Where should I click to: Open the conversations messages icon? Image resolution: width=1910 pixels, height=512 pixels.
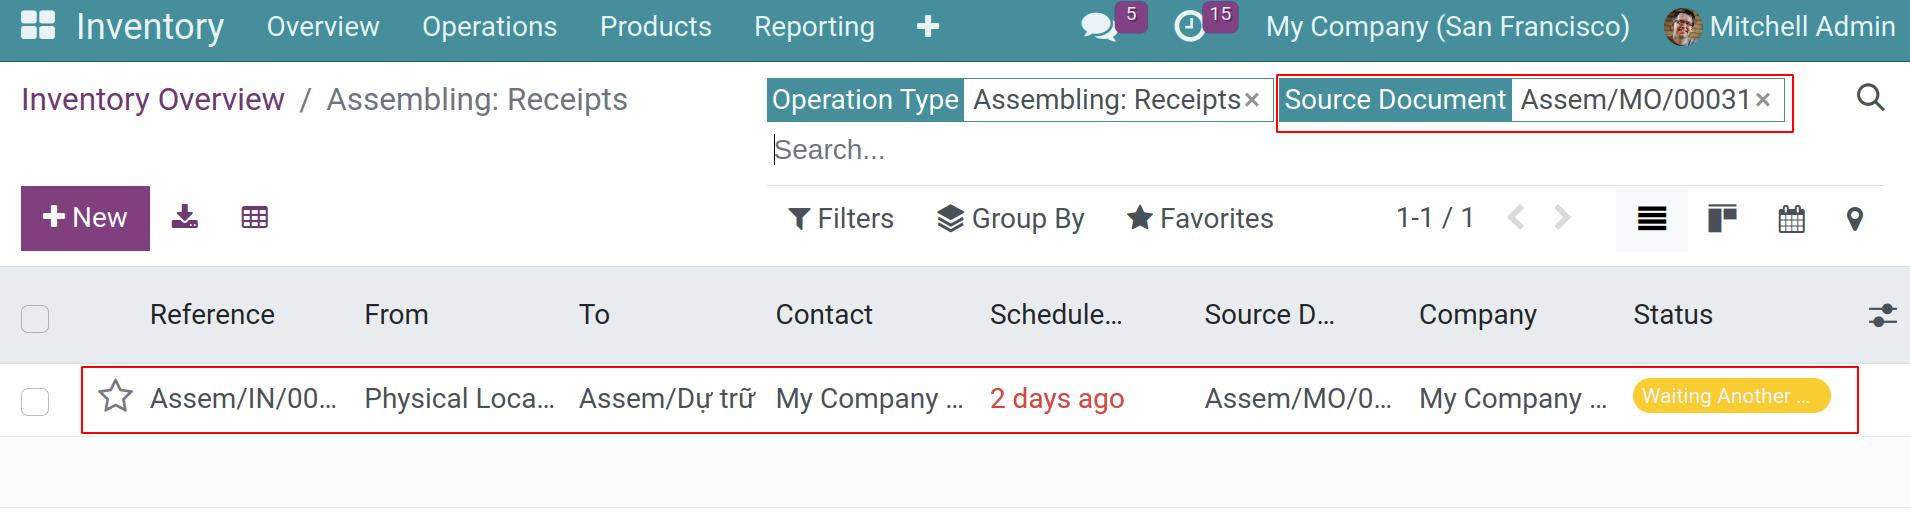pos(1099,27)
